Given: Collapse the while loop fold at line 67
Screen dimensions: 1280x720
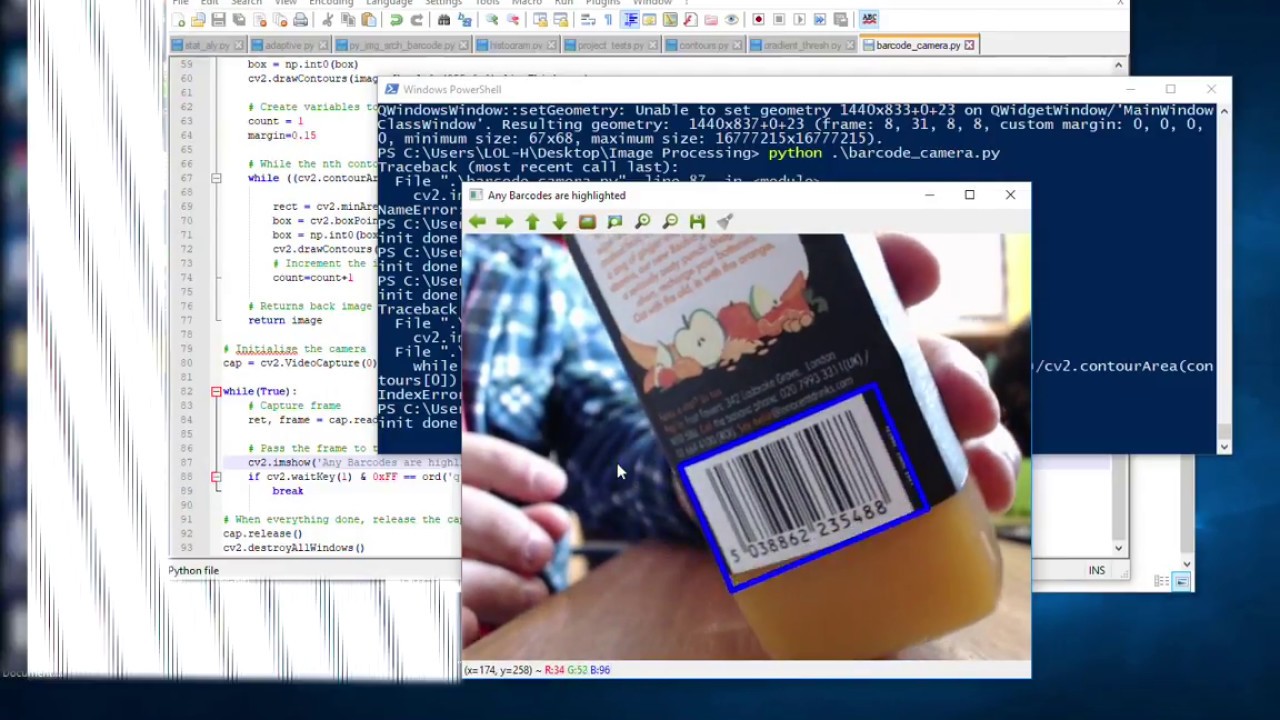Looking at the screenshot, I should (216, 178).
